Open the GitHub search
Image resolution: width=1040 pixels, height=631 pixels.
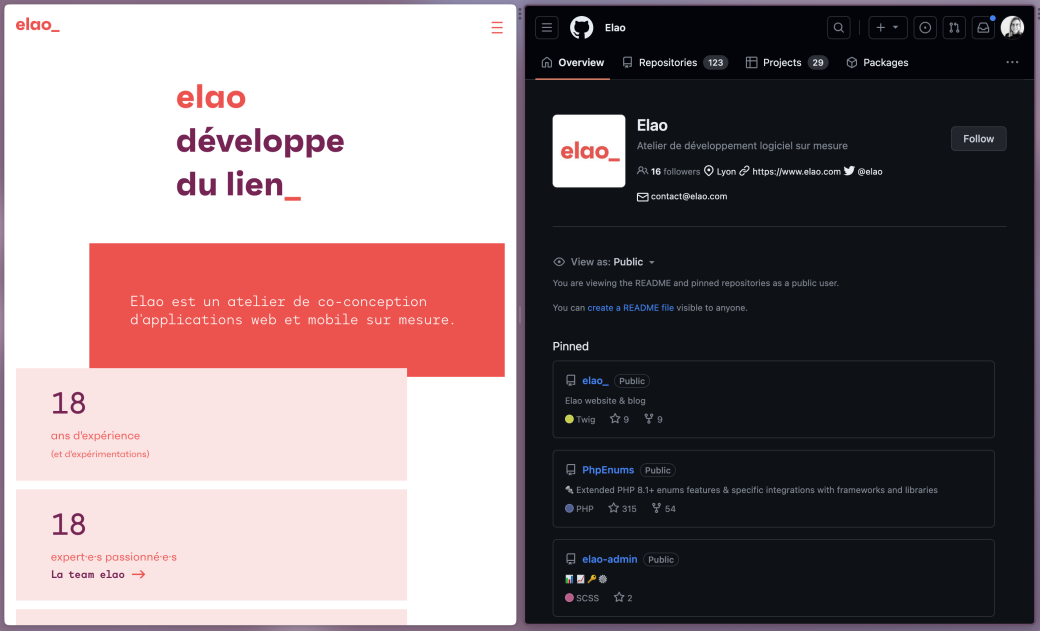[x=838, y=28]
